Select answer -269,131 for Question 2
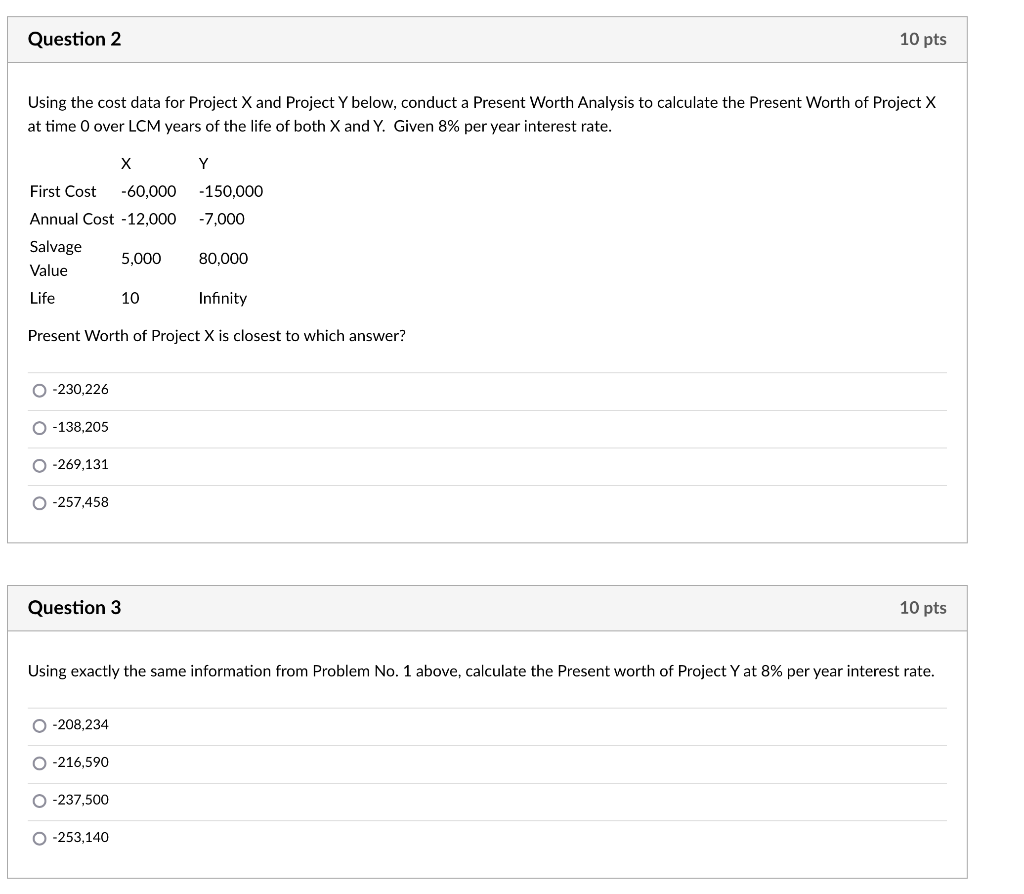 coord(40,464)
